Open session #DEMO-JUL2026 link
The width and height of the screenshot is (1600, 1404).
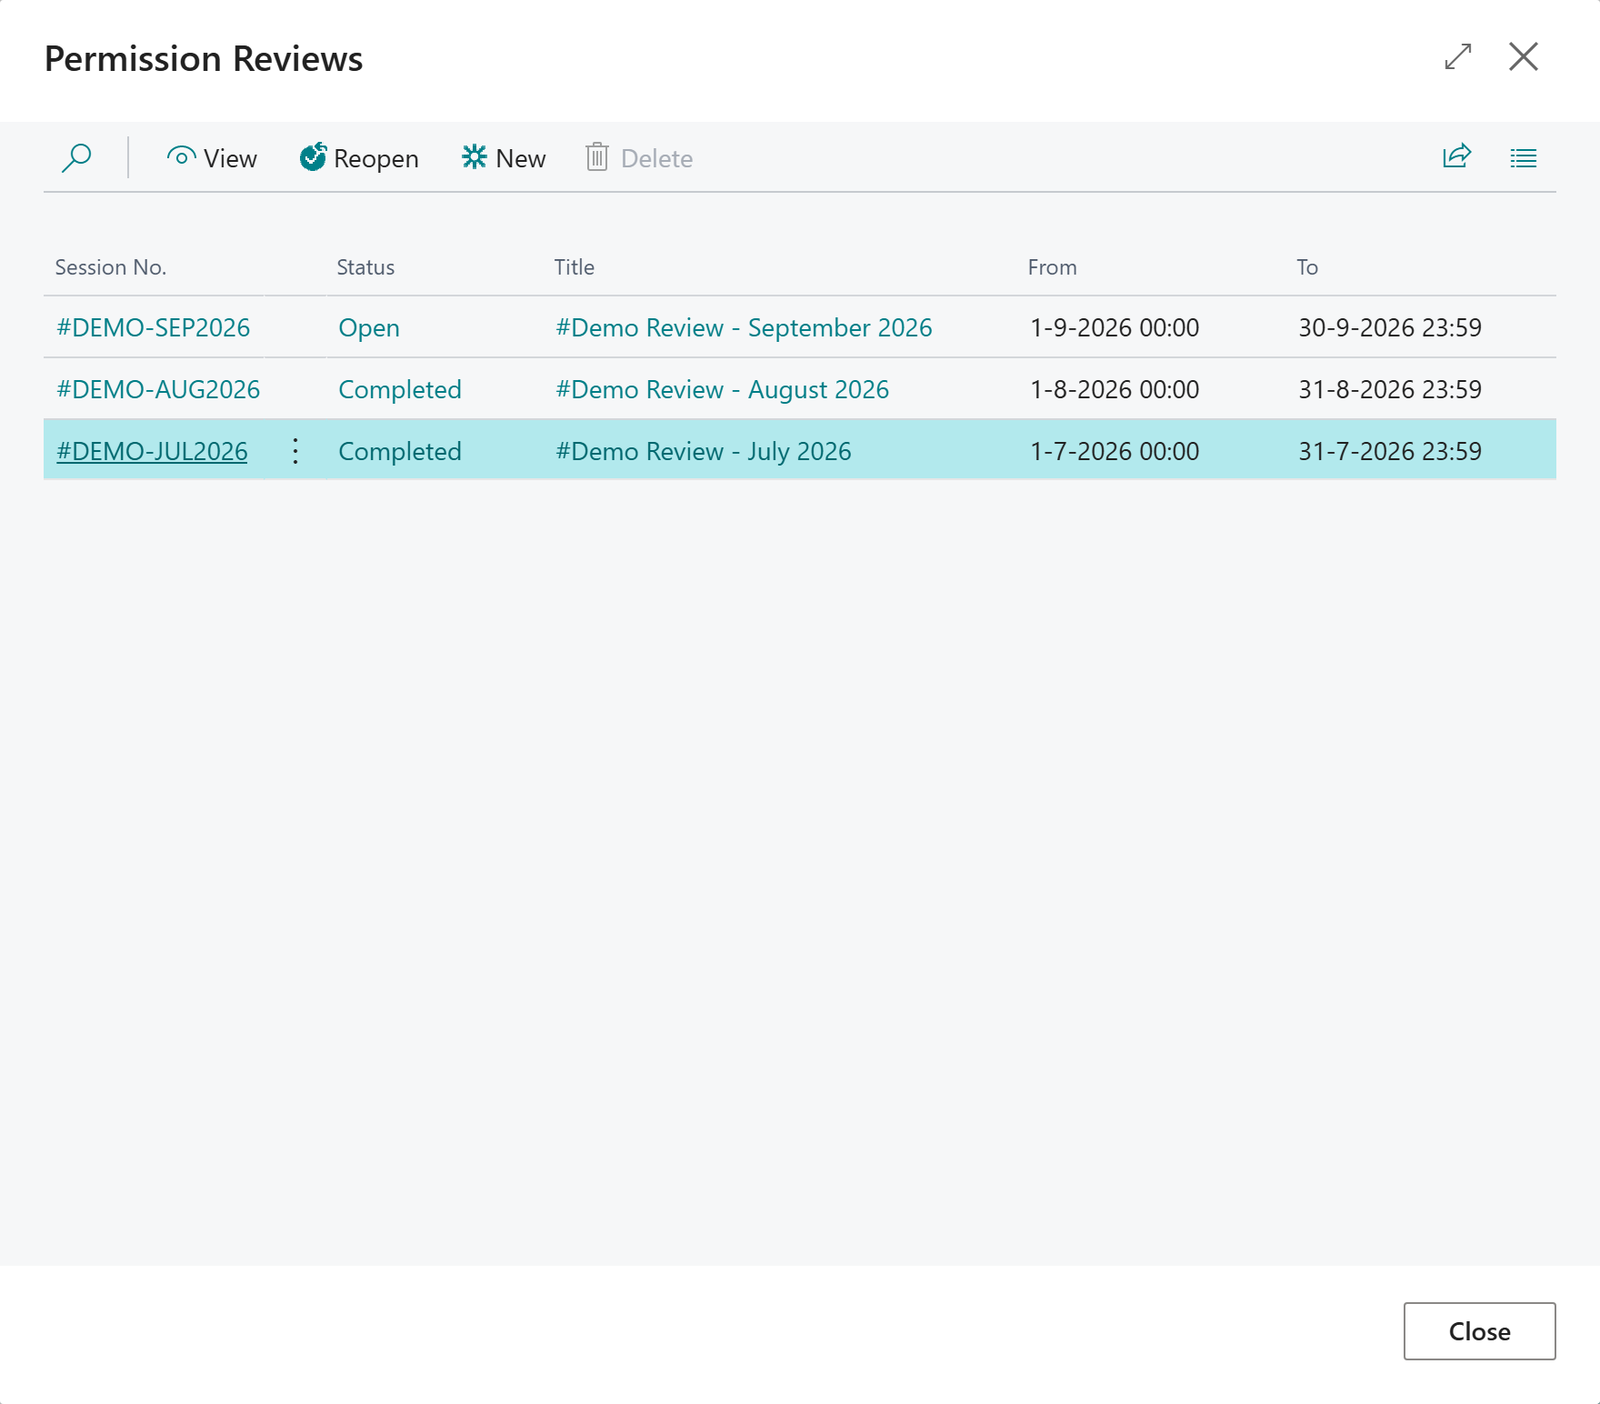point(152,452)
